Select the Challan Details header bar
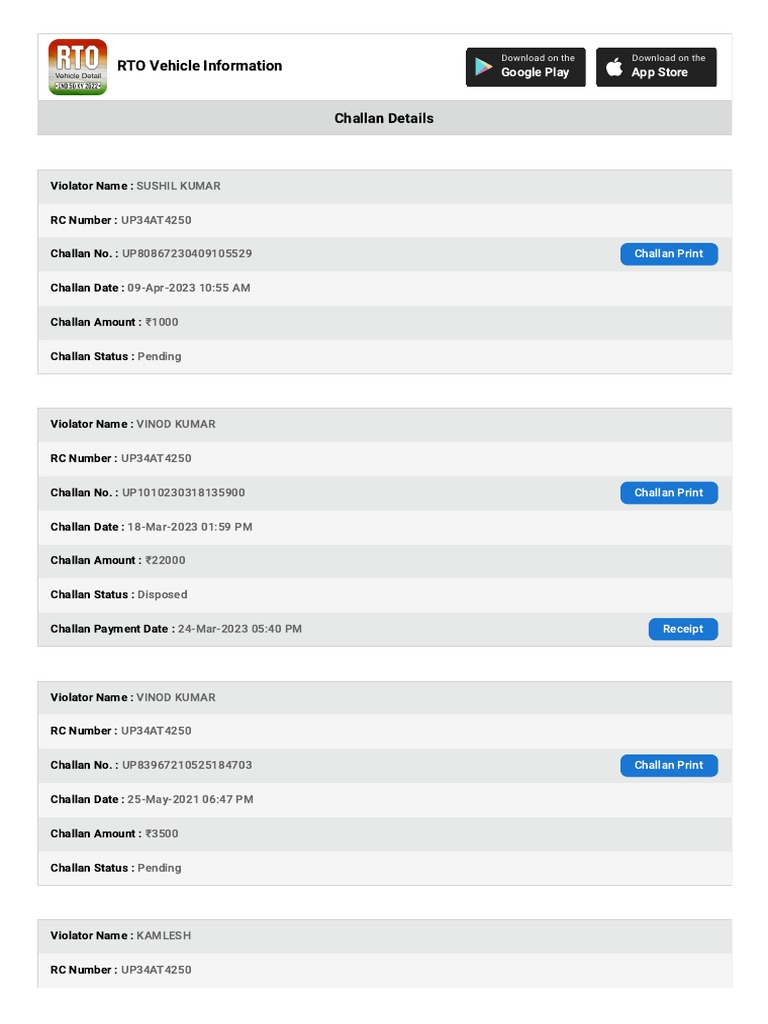Image resolution: width=768 pixels, height=1024 pixels. point(385,118)
